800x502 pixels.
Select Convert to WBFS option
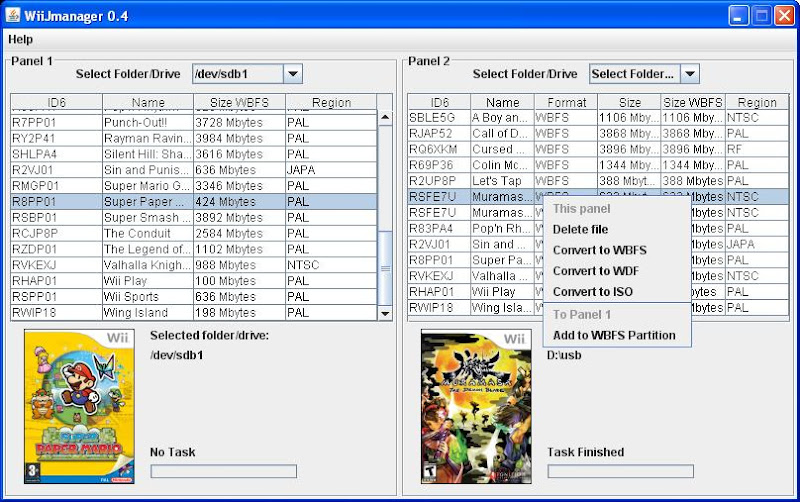pos(599,250)
